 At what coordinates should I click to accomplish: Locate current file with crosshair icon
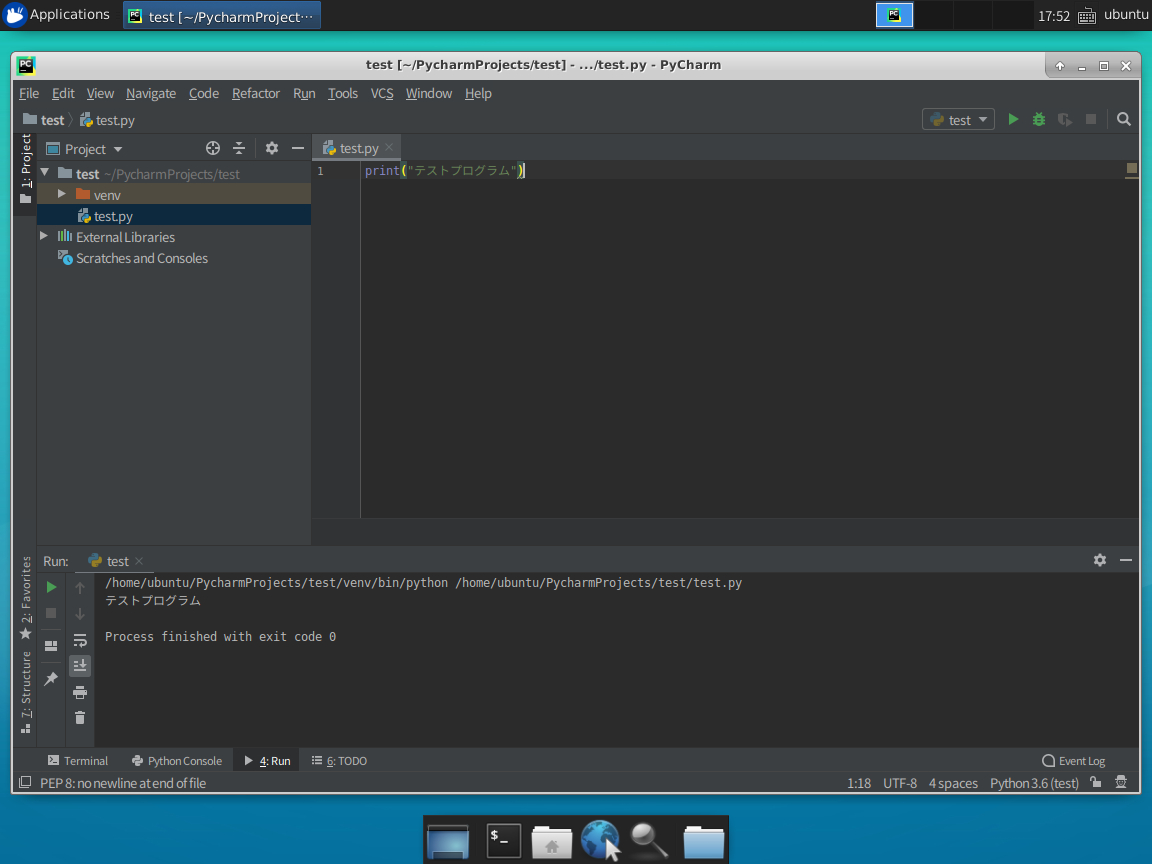click(x=213, y=148)
